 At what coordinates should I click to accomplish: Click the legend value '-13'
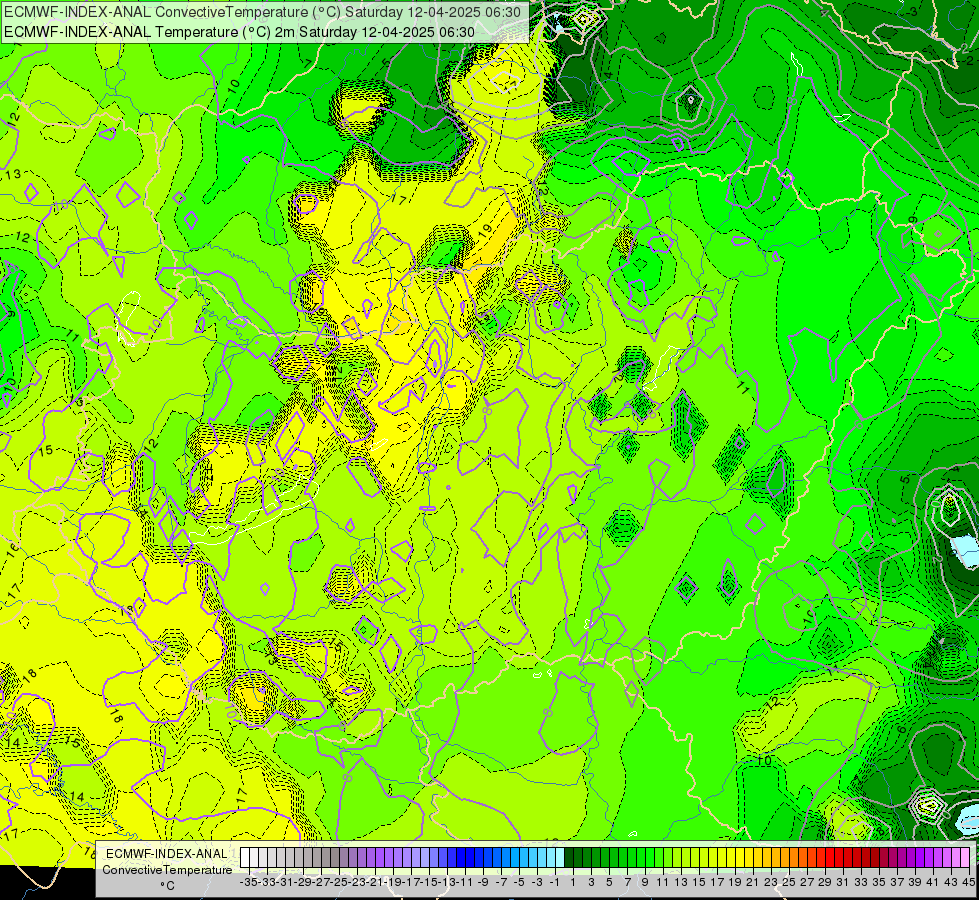(x=446, y=883)
